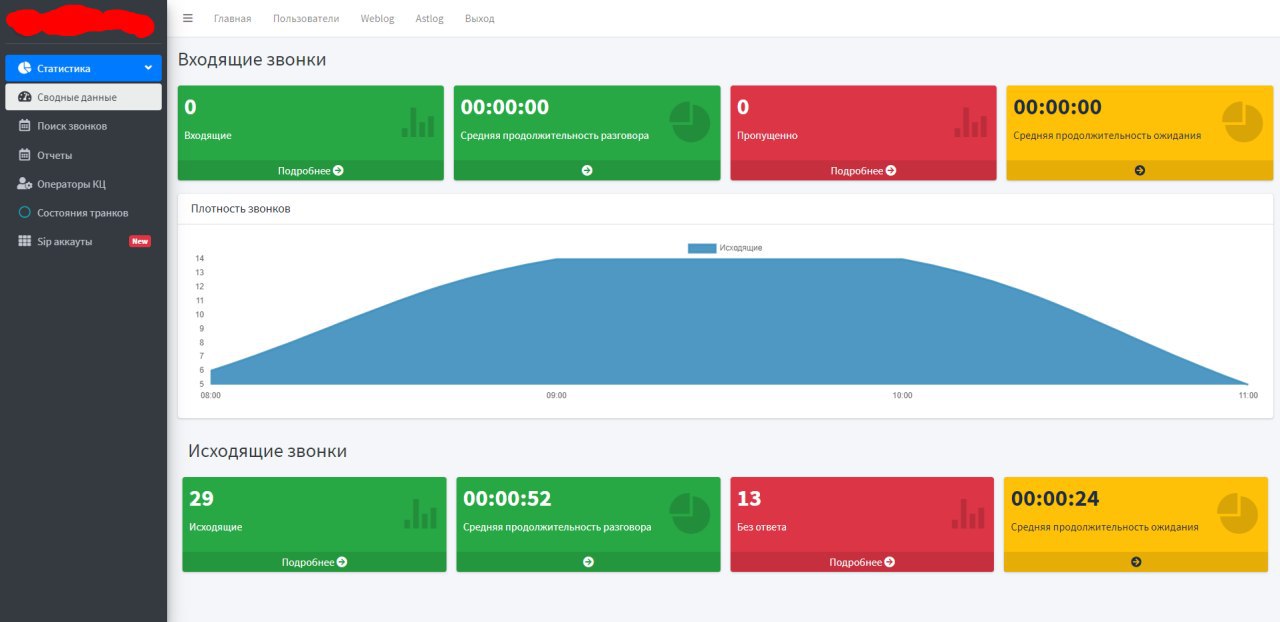
Task: Click the red New badge
Action: click(x=140, y=241)
